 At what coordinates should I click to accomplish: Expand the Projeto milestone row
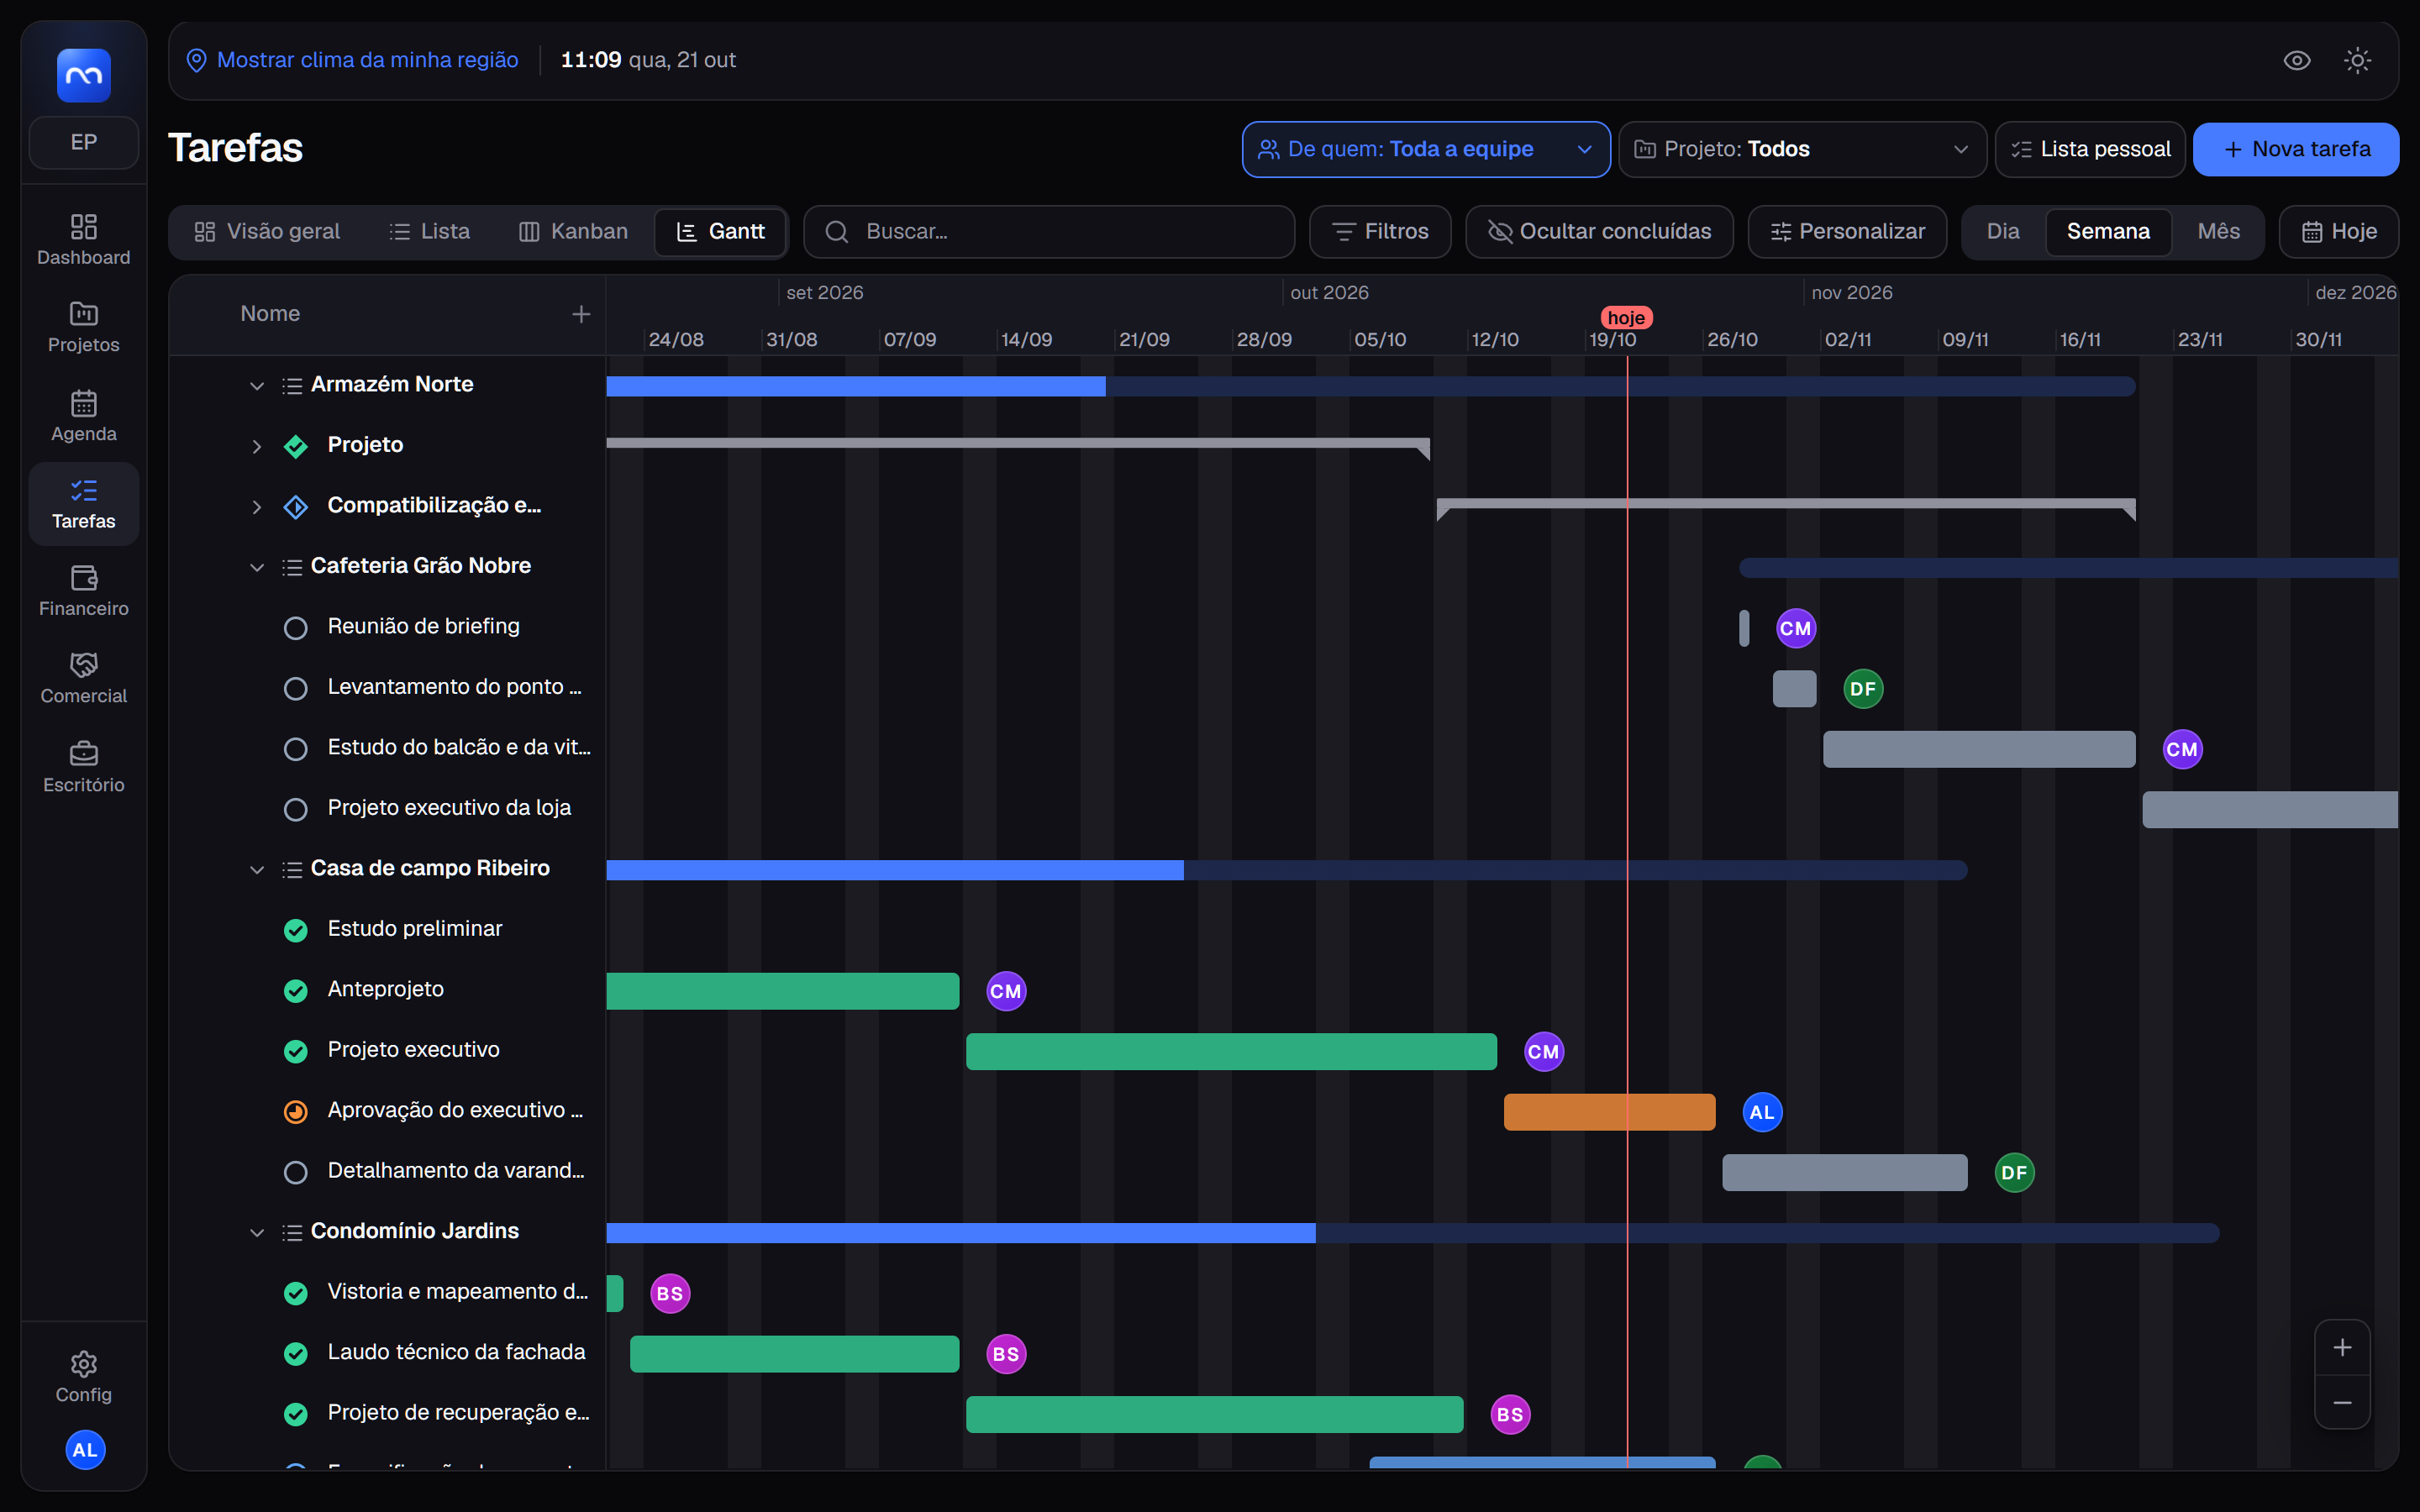pyautogui.click(x=257, y=446)
